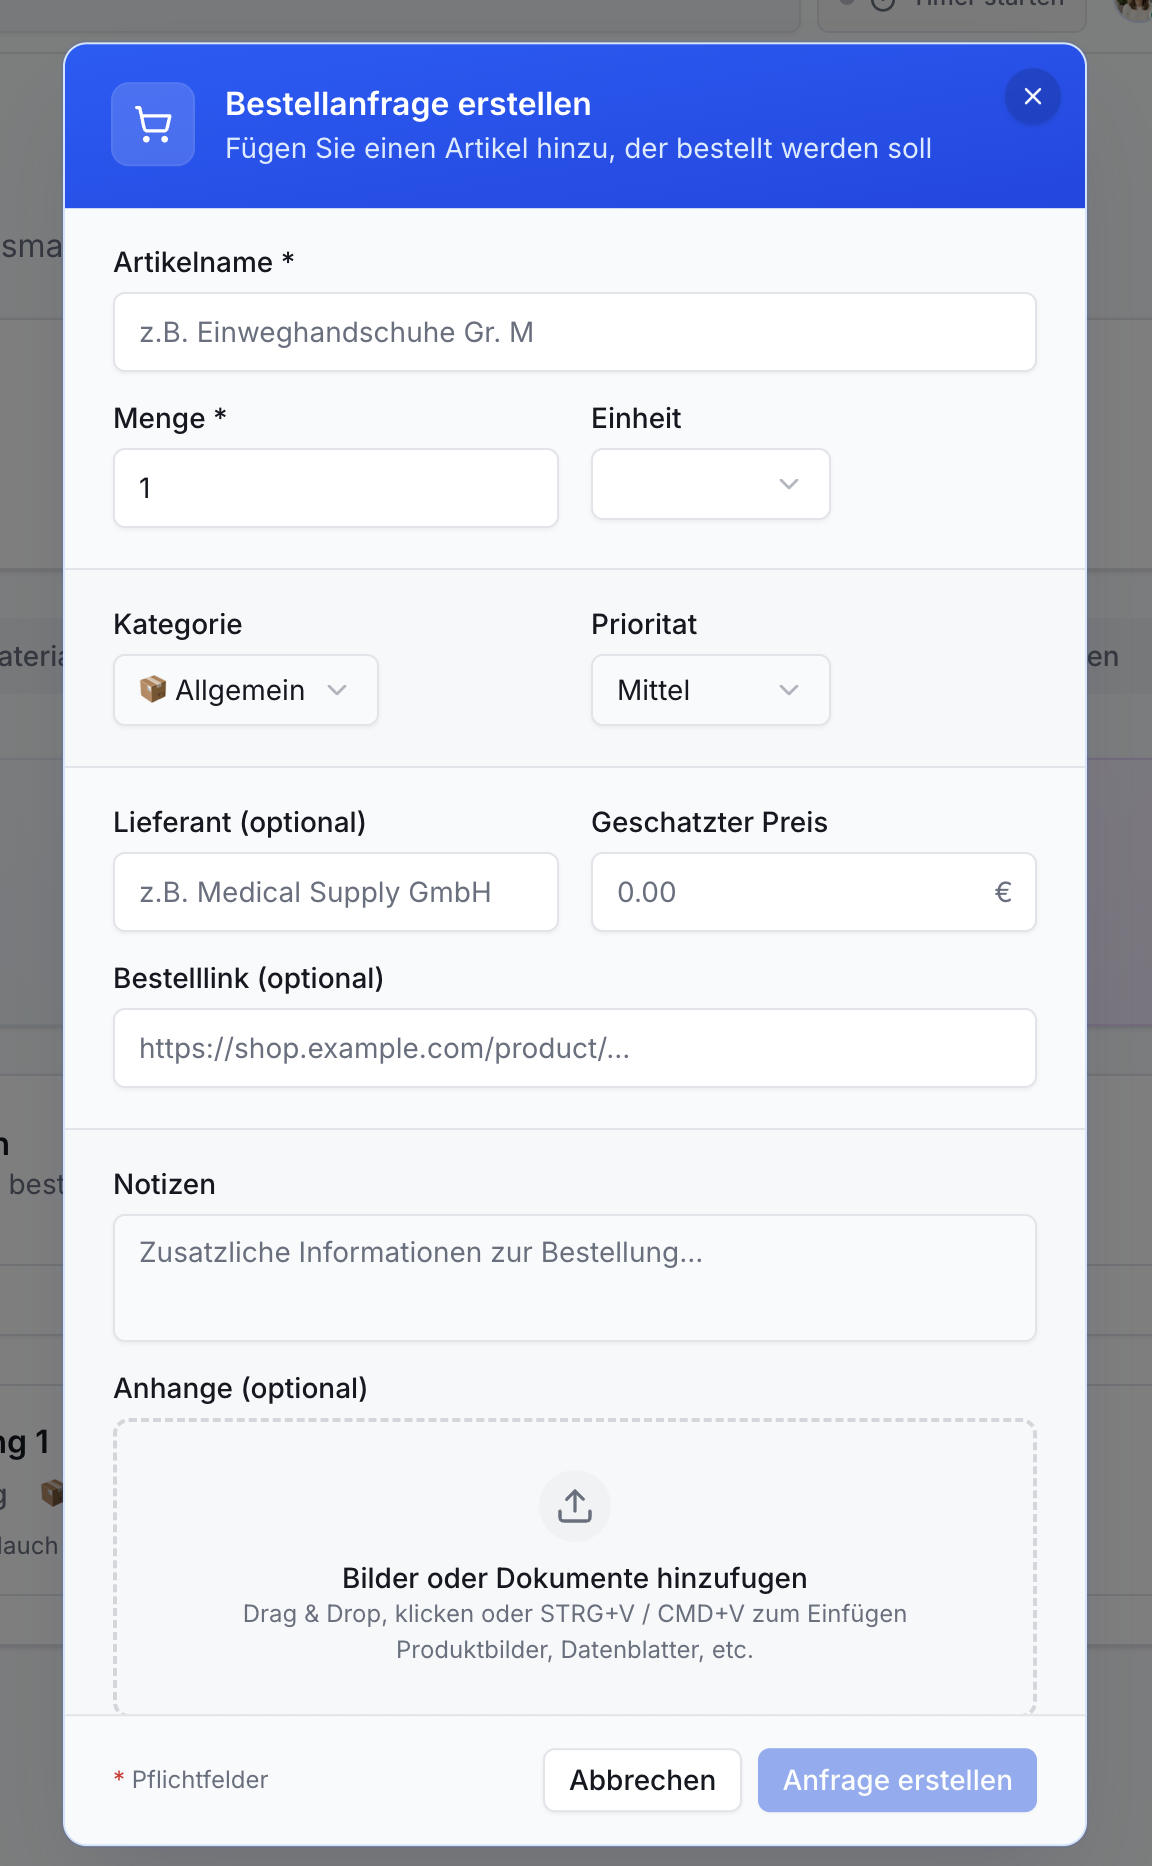Click 'Bilder oder Dokumente hinzufugen' text
Image resolution: width=1152 pixels, height=1866 pixels.
coord(575,1578)
